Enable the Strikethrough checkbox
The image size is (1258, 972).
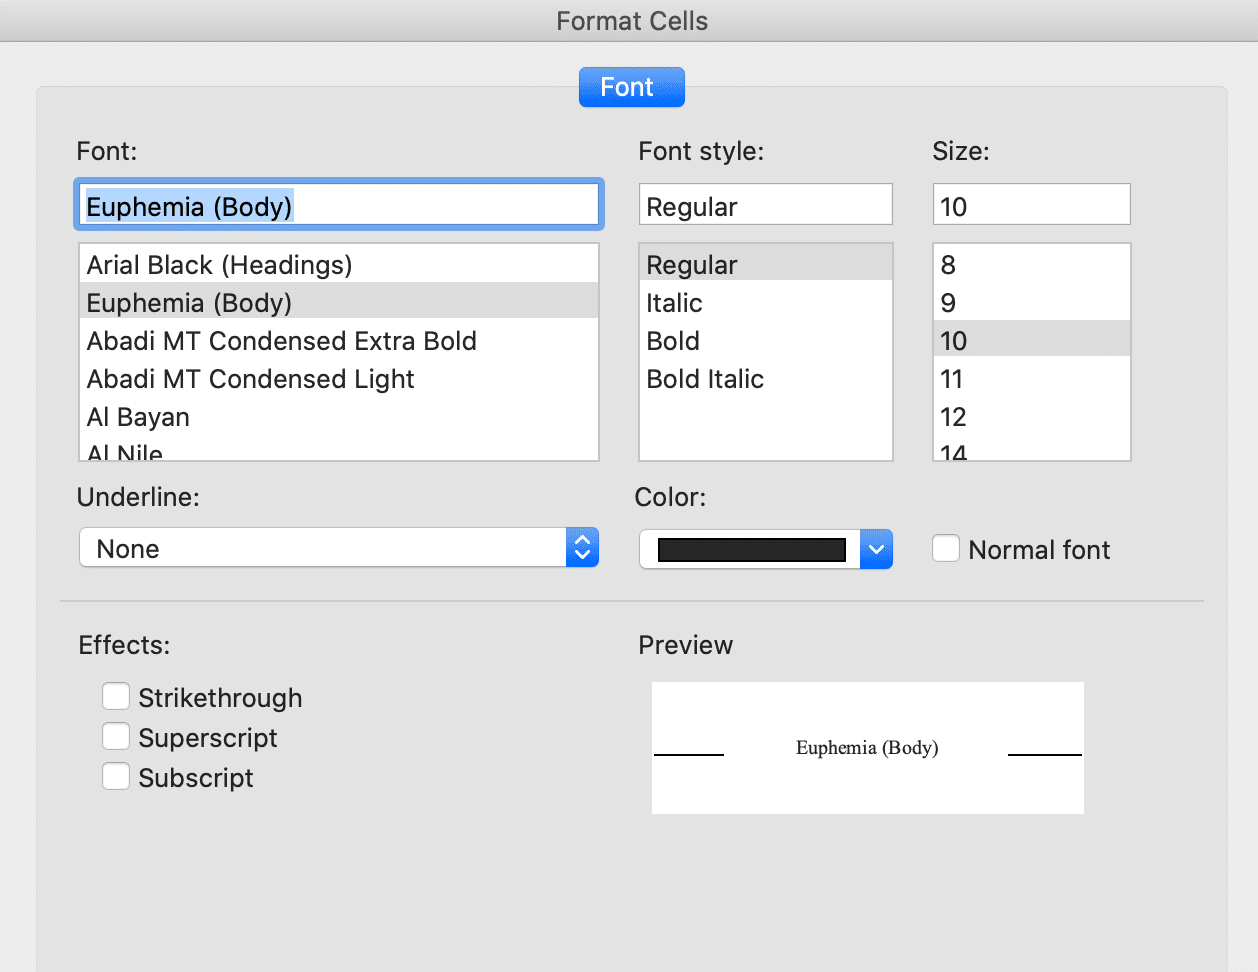click(116, 697)
